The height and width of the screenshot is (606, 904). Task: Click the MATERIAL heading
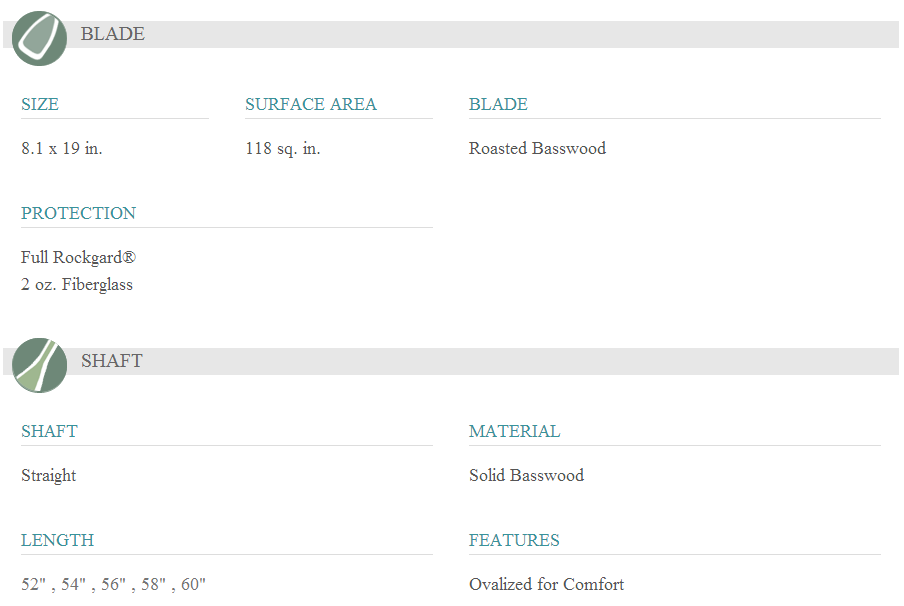pos(514,431)
